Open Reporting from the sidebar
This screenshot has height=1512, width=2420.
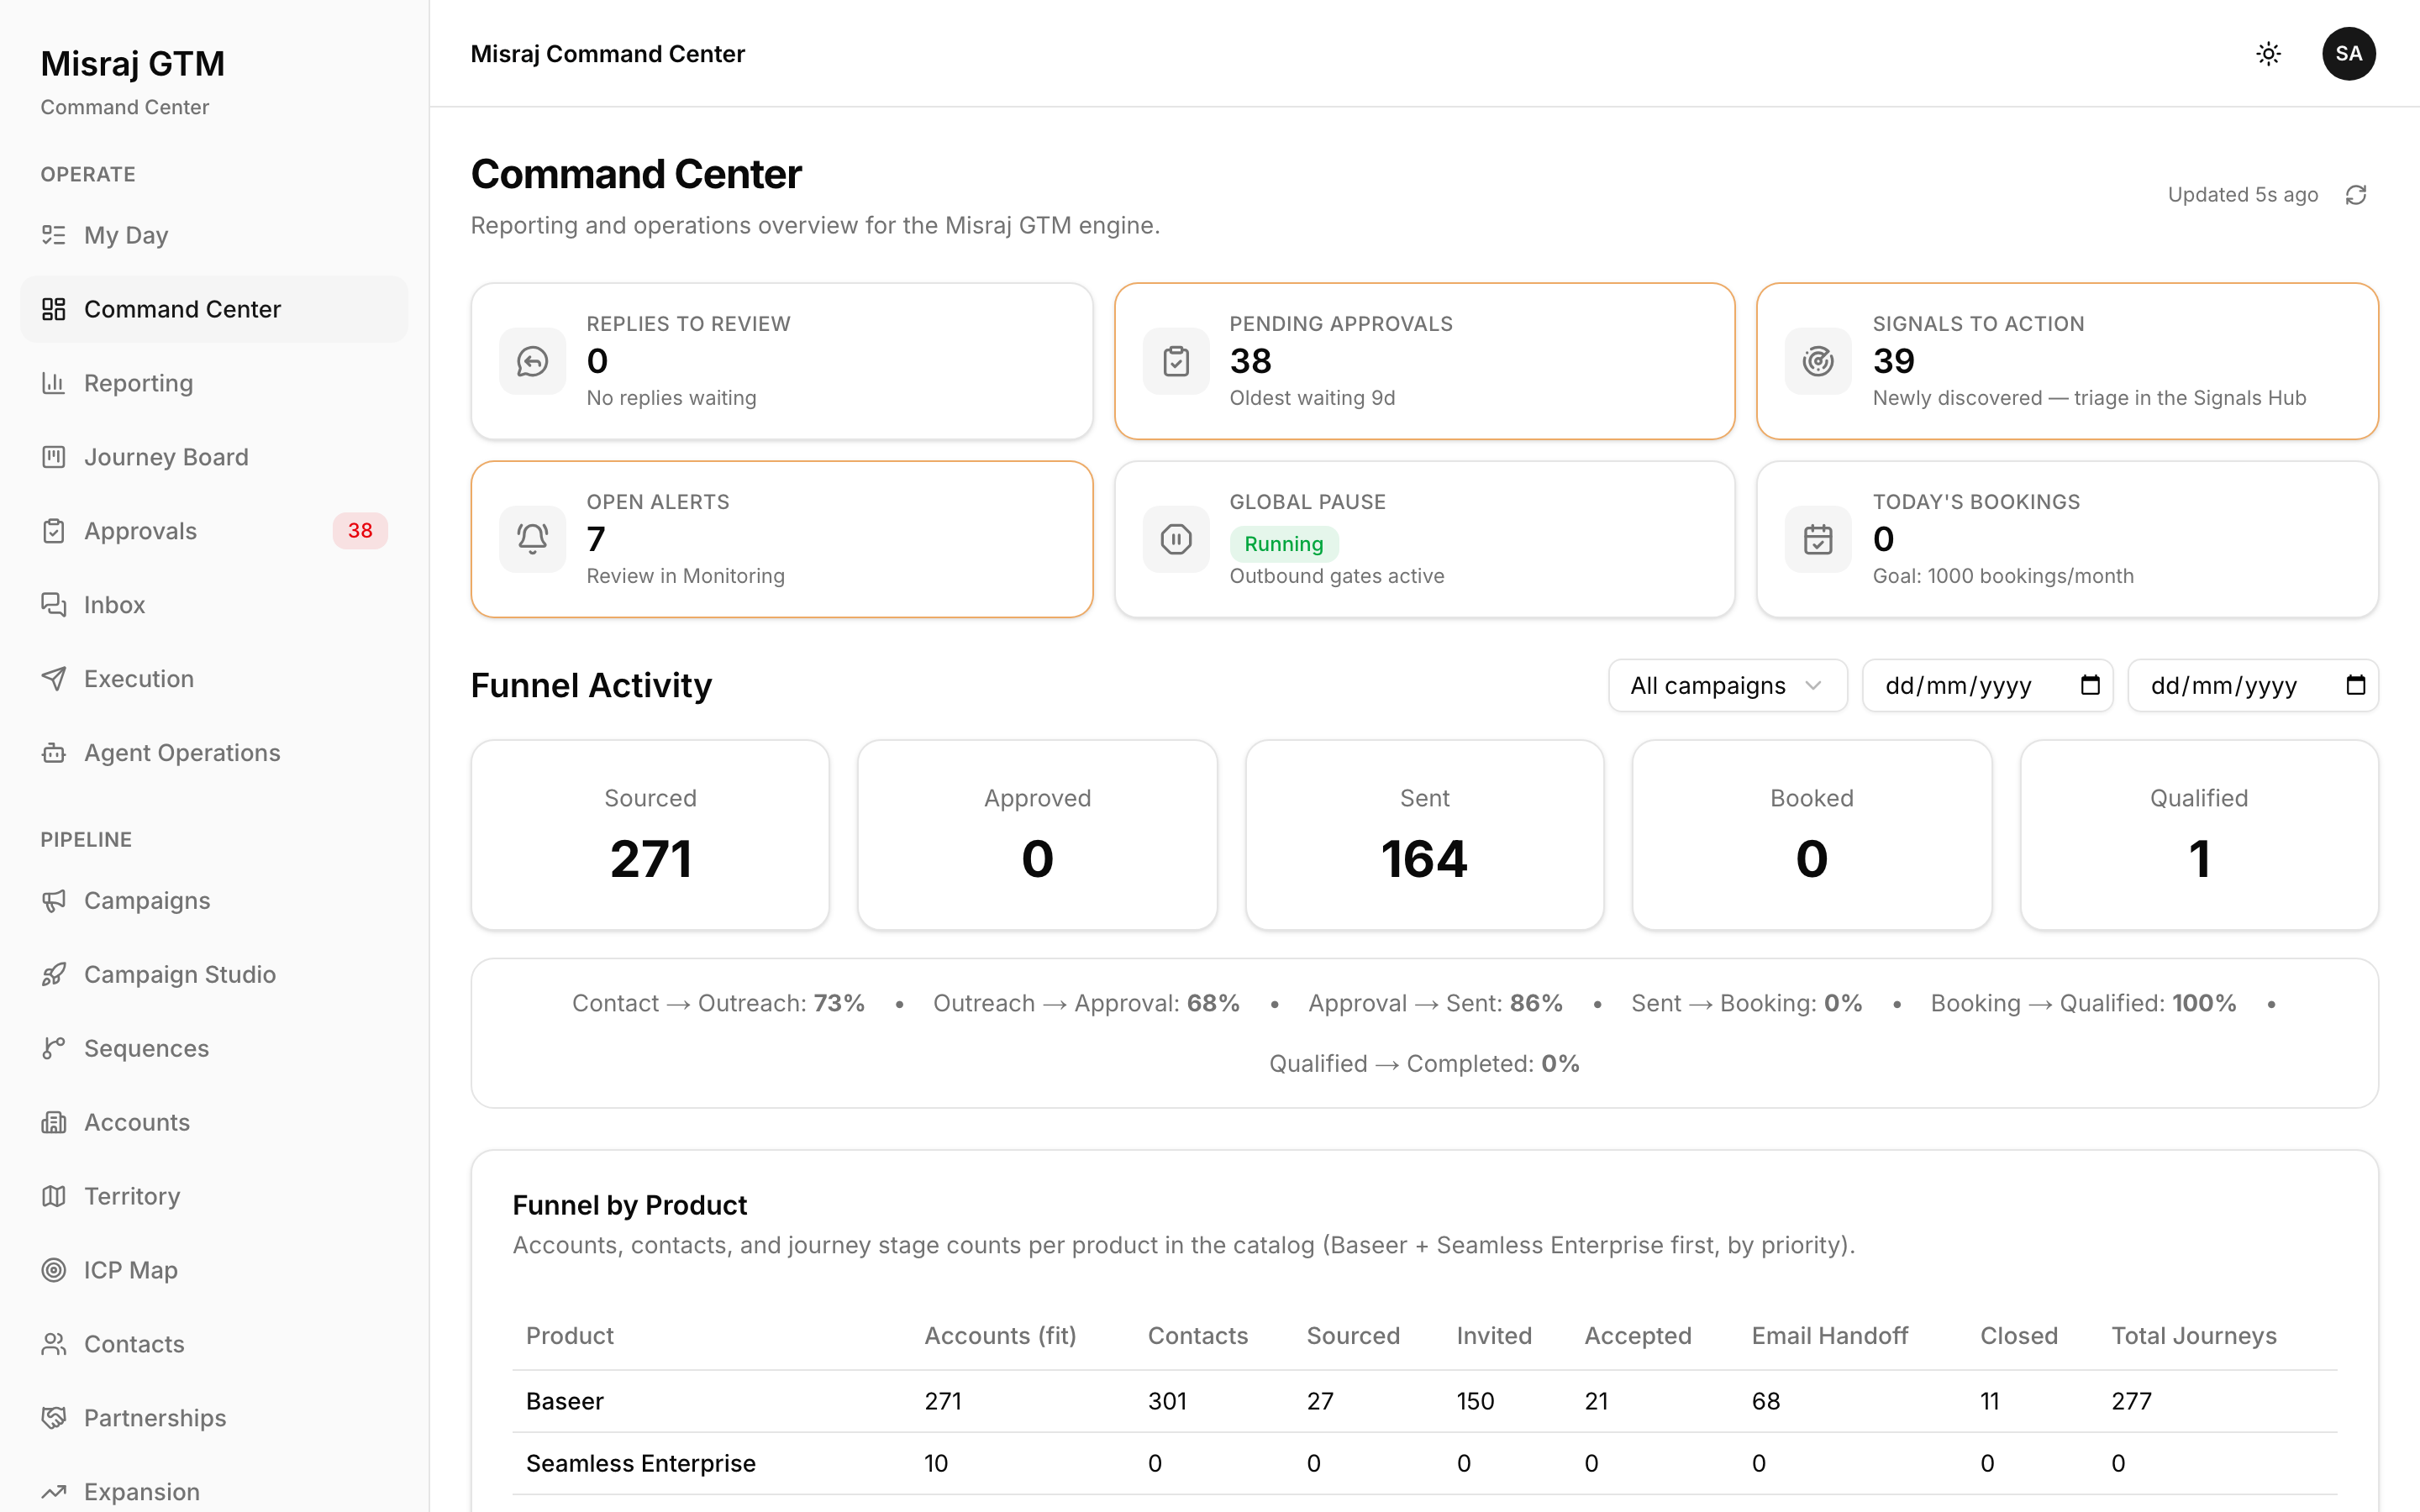[214, 383]
